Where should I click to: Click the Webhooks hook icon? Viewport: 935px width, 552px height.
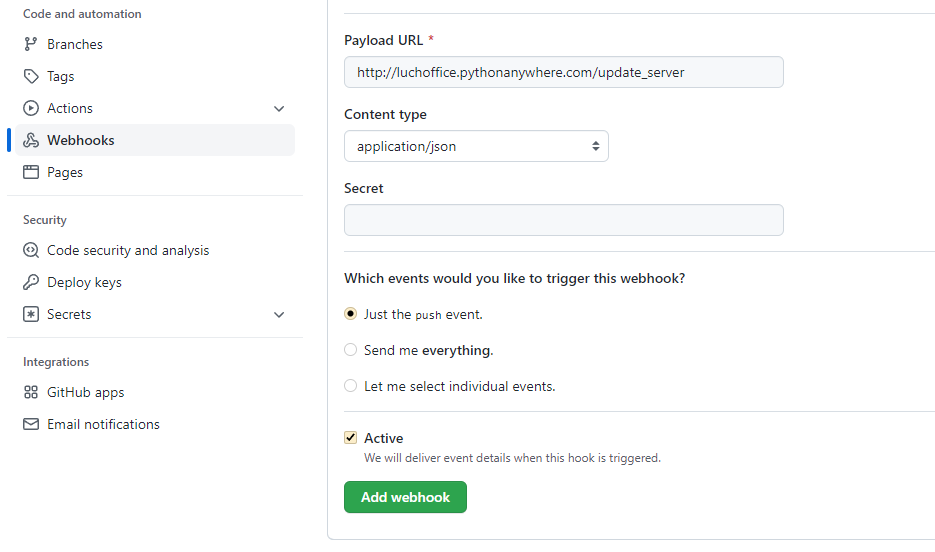tap(30, 140)
